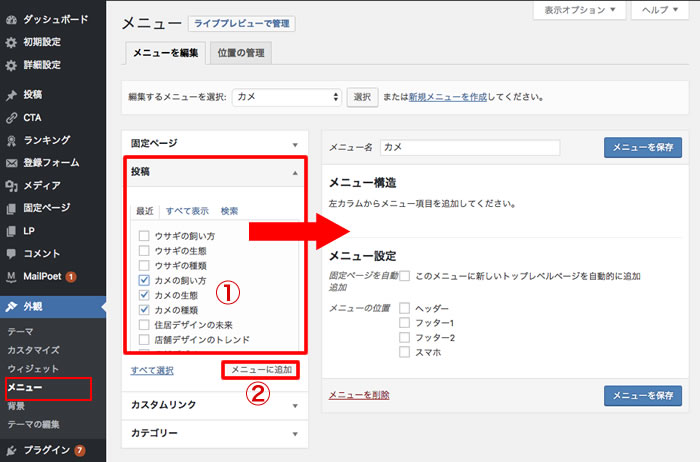Click the Comments speech bubble icon
Image resolution: width=700 pixels, height=462 pixels.
11,253
